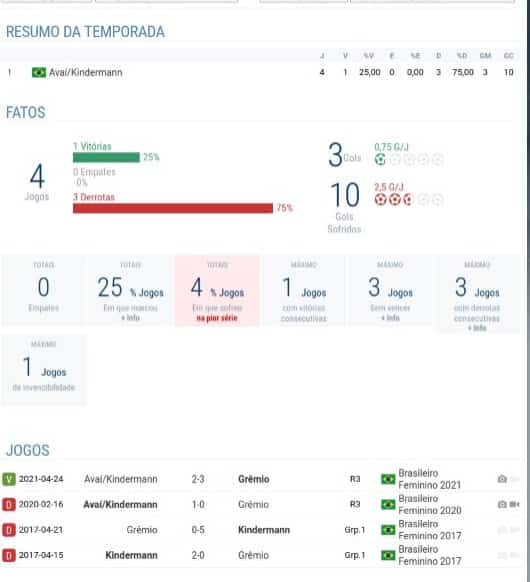Open bold Grêmio team on 2021-04-24 row
530x582 pixels.
[x=253, y=479]
